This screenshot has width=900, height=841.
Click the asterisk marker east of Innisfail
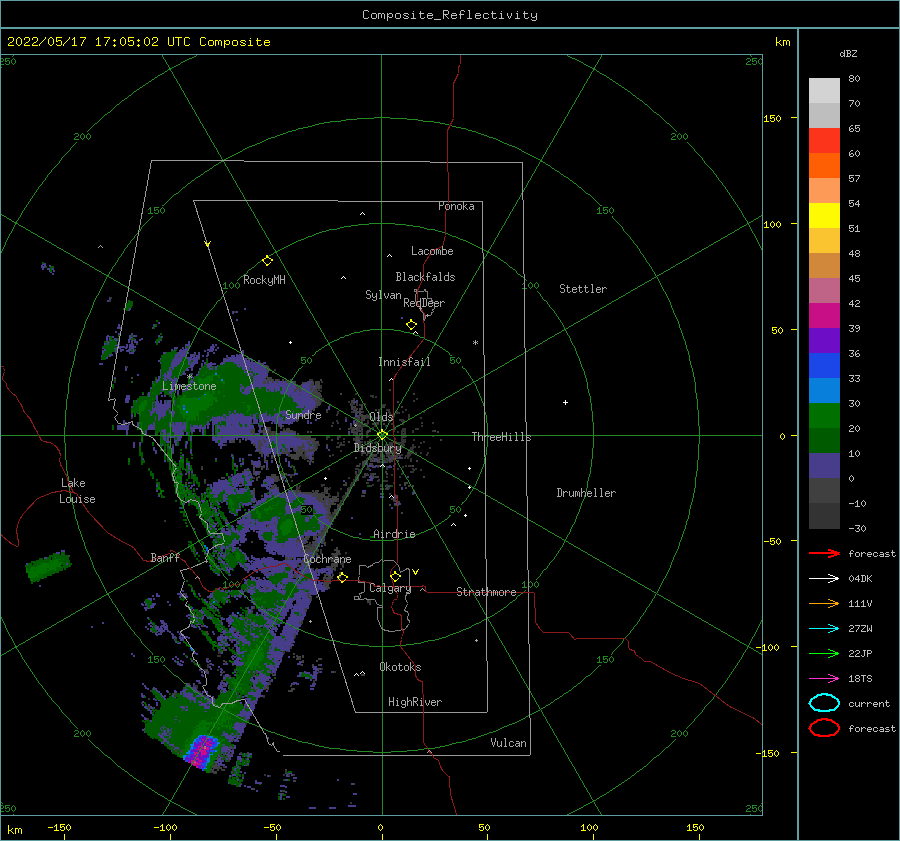point(475,343)
